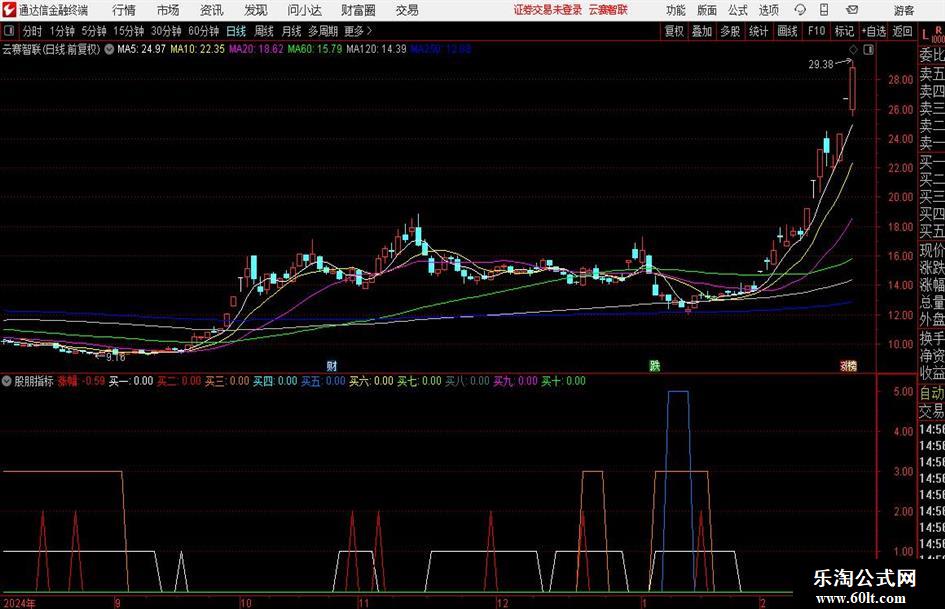The image size is (945, 609).
Task: Open the 公式 menu
Action: (x=737, y=10)
